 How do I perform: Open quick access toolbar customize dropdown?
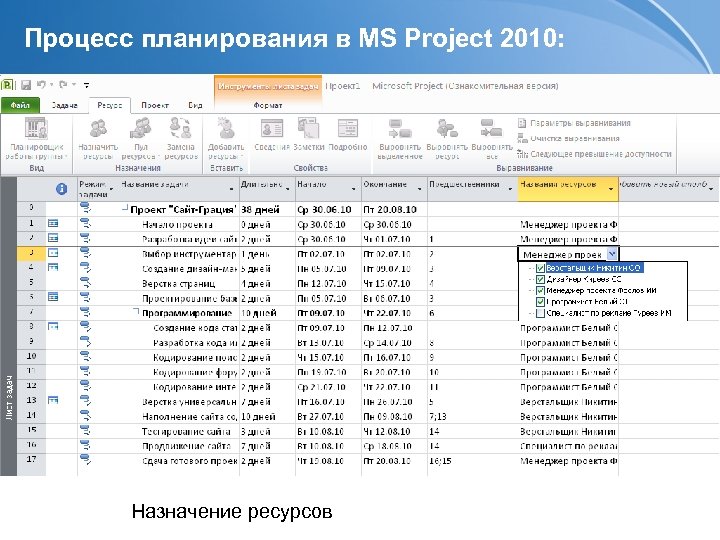point(86,85)
